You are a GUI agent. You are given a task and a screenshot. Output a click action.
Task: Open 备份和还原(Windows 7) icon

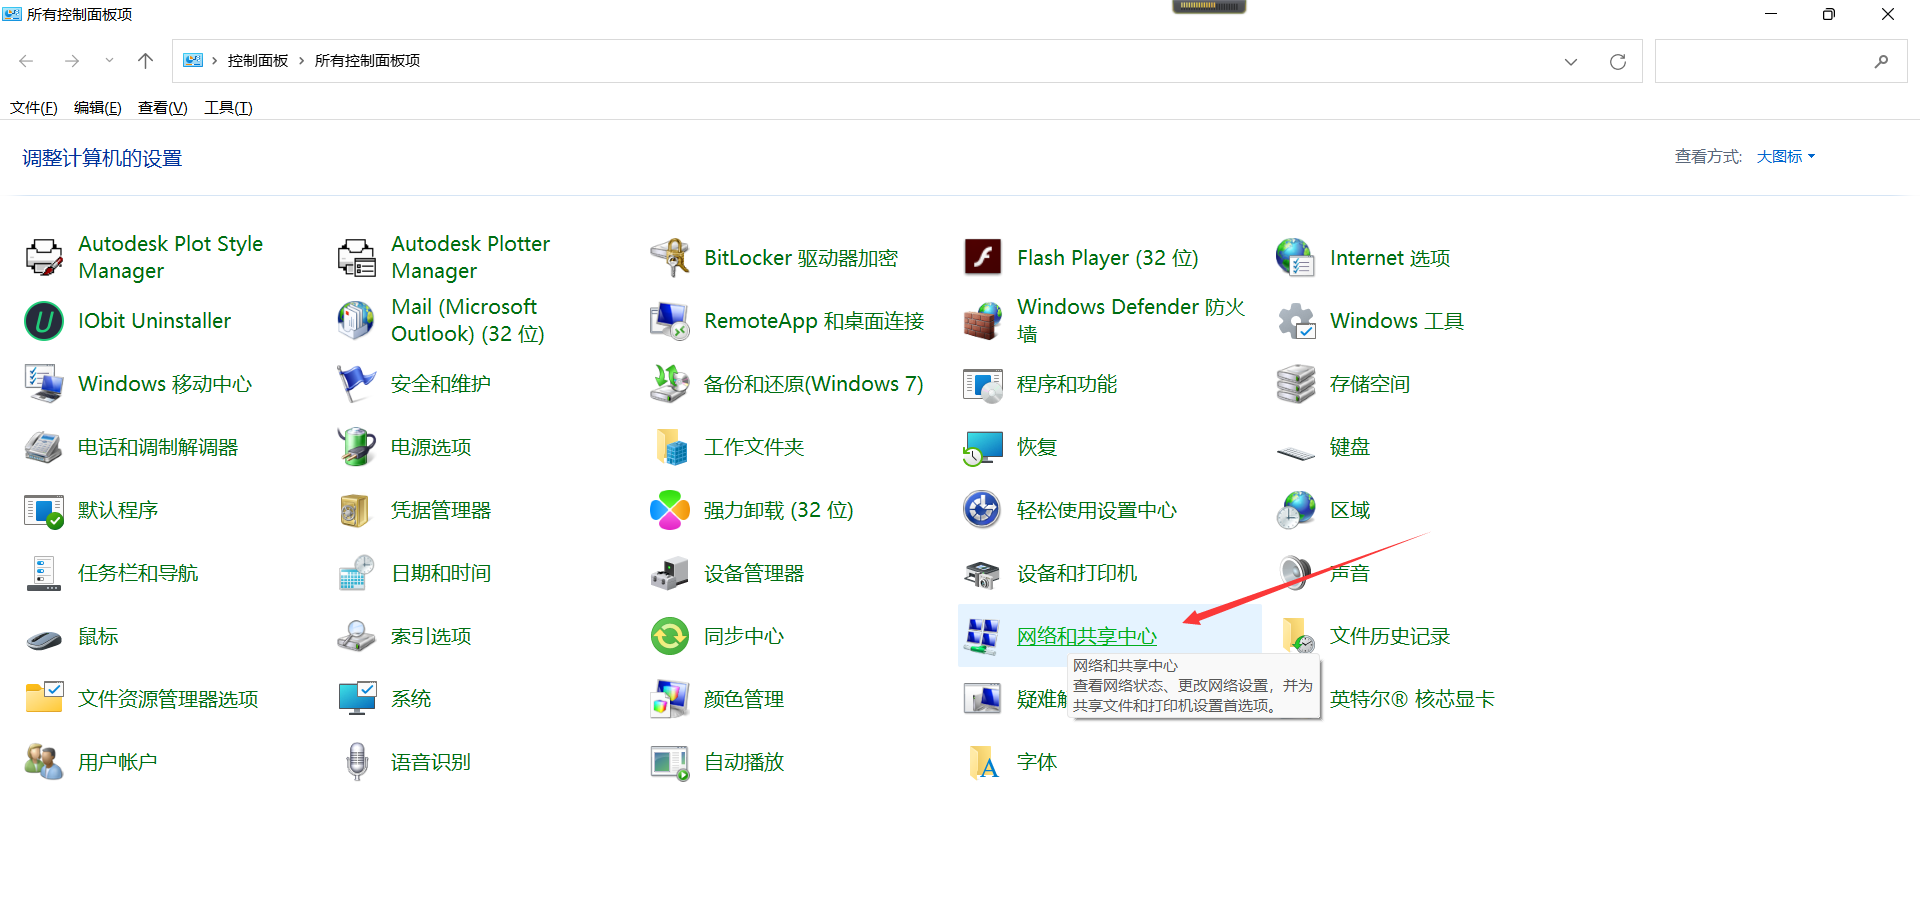[x=670, y=384]
